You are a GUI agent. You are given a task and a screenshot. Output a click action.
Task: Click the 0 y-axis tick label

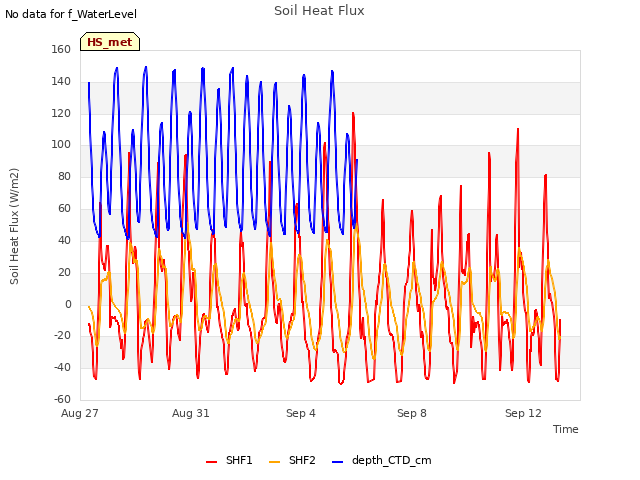pos(68,304)
